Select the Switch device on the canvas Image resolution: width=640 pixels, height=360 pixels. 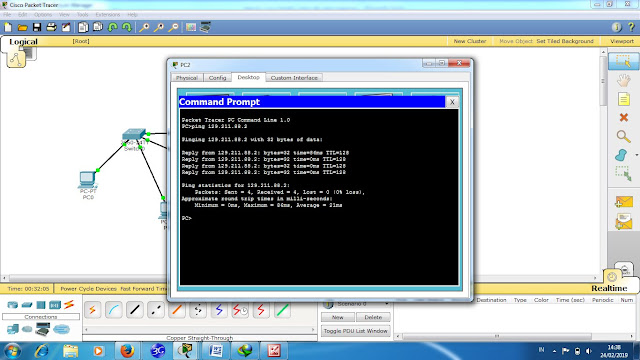pos(134,134)
